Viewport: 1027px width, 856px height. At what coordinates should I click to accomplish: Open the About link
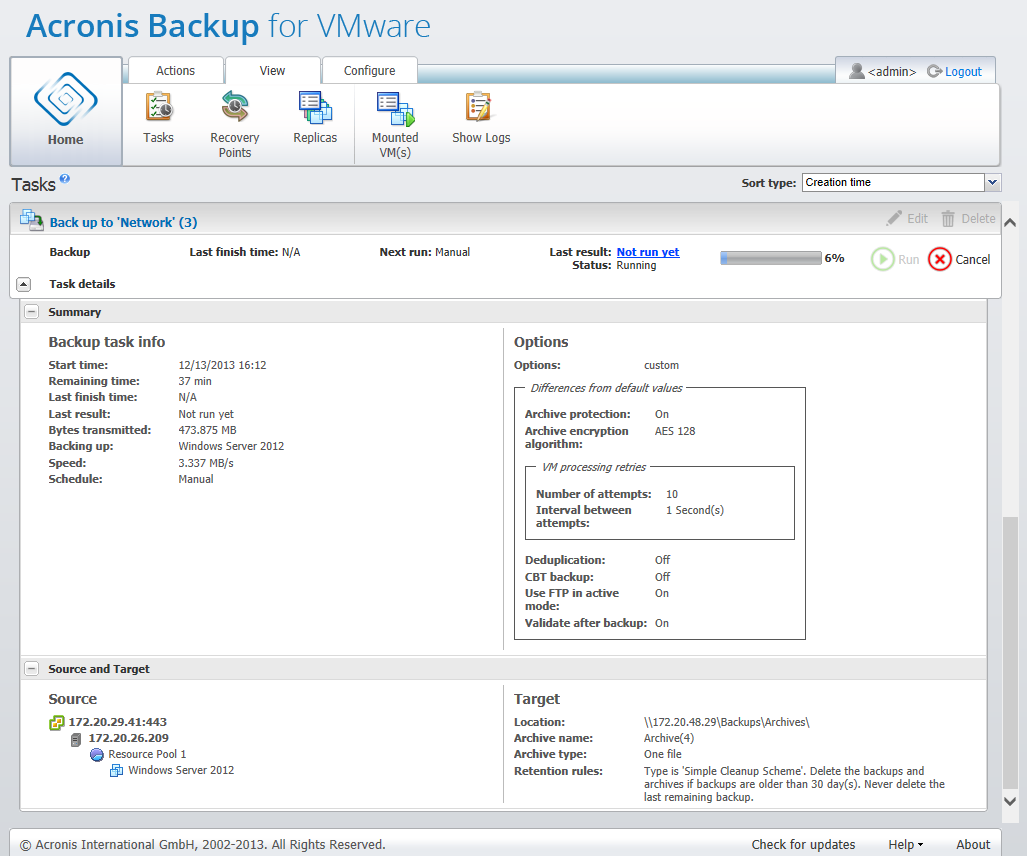[x=973, y=844]
